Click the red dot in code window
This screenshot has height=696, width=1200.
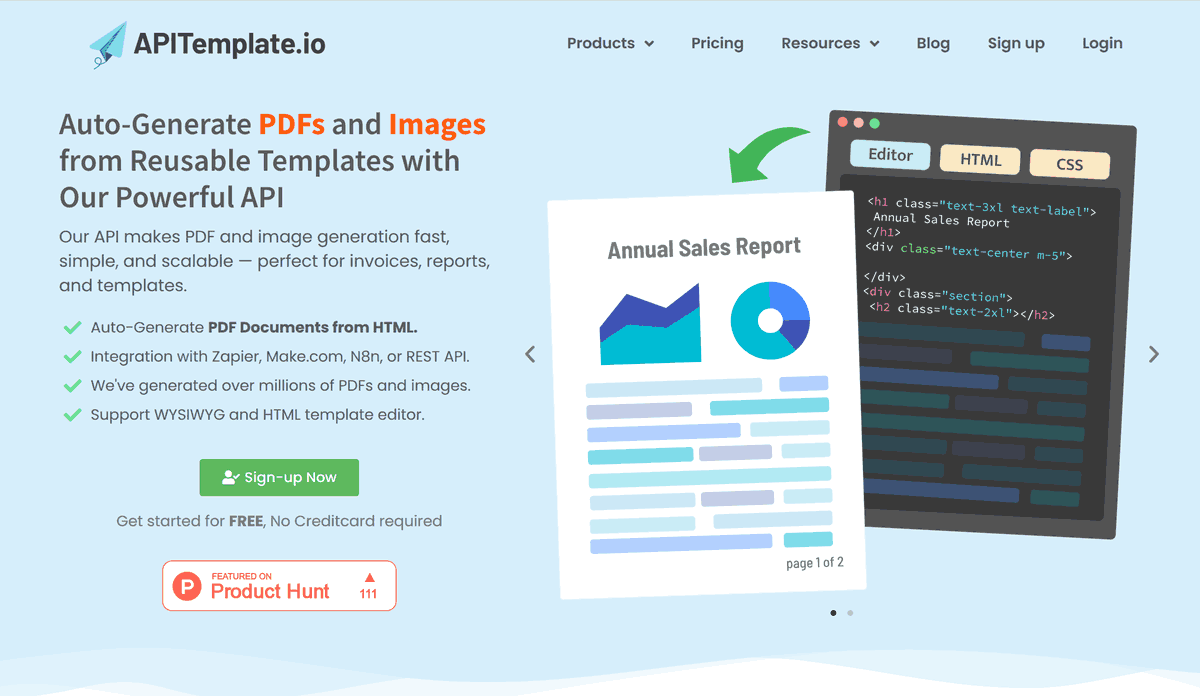(x=842, y=122)
